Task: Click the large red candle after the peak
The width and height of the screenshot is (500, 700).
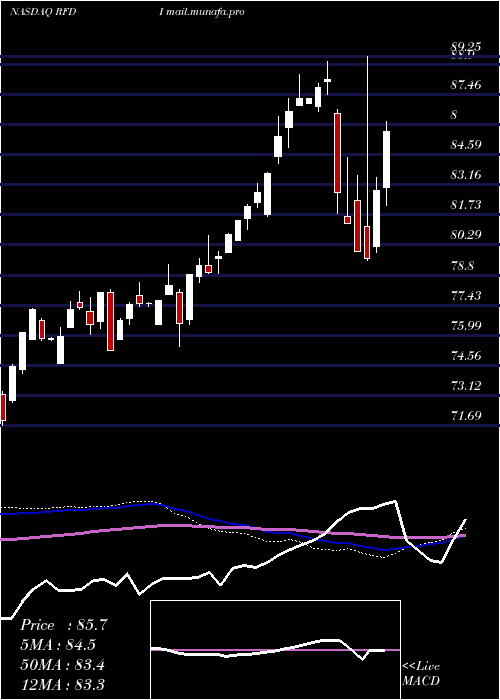Action: click(338, 153)
